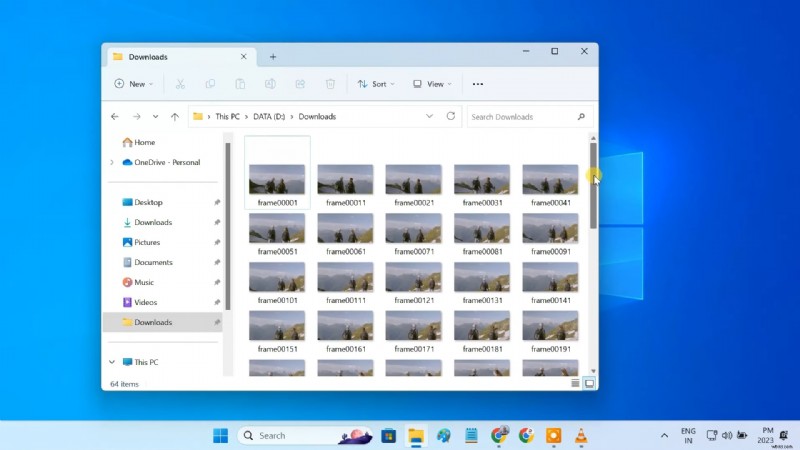Click chevron after This PC in breadcrumb
Viewport: 800px width, 450px height.
[246, 117]
